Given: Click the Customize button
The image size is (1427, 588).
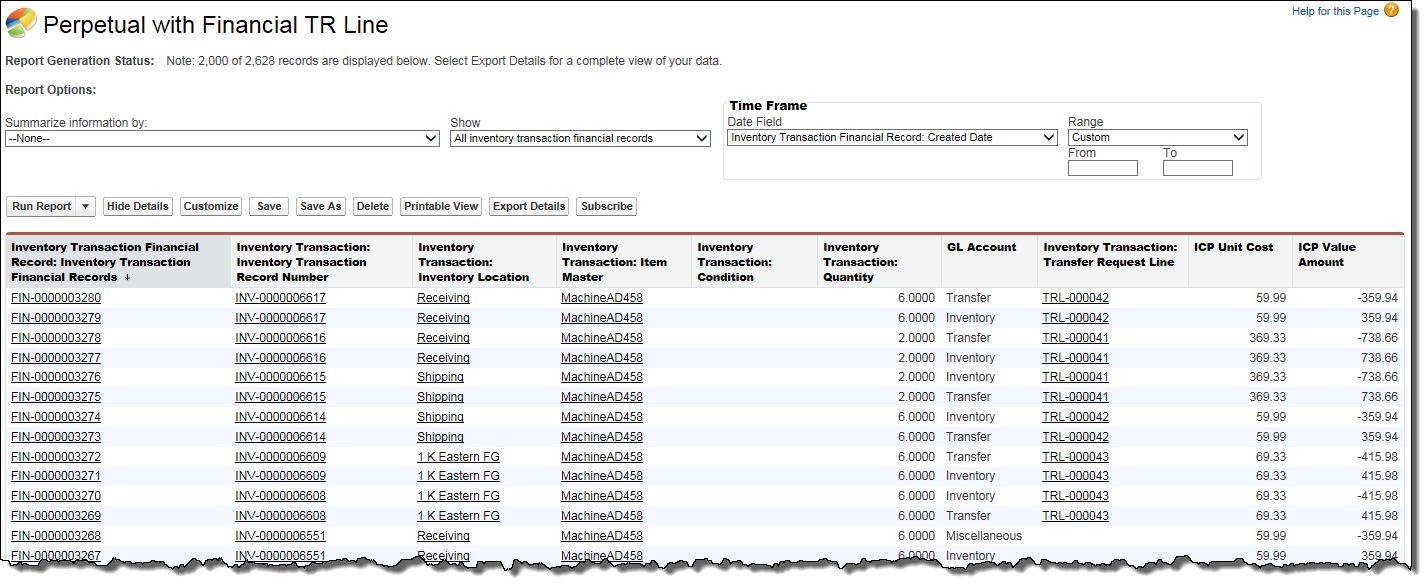Looking at the screenshot, I should point(211,207).
